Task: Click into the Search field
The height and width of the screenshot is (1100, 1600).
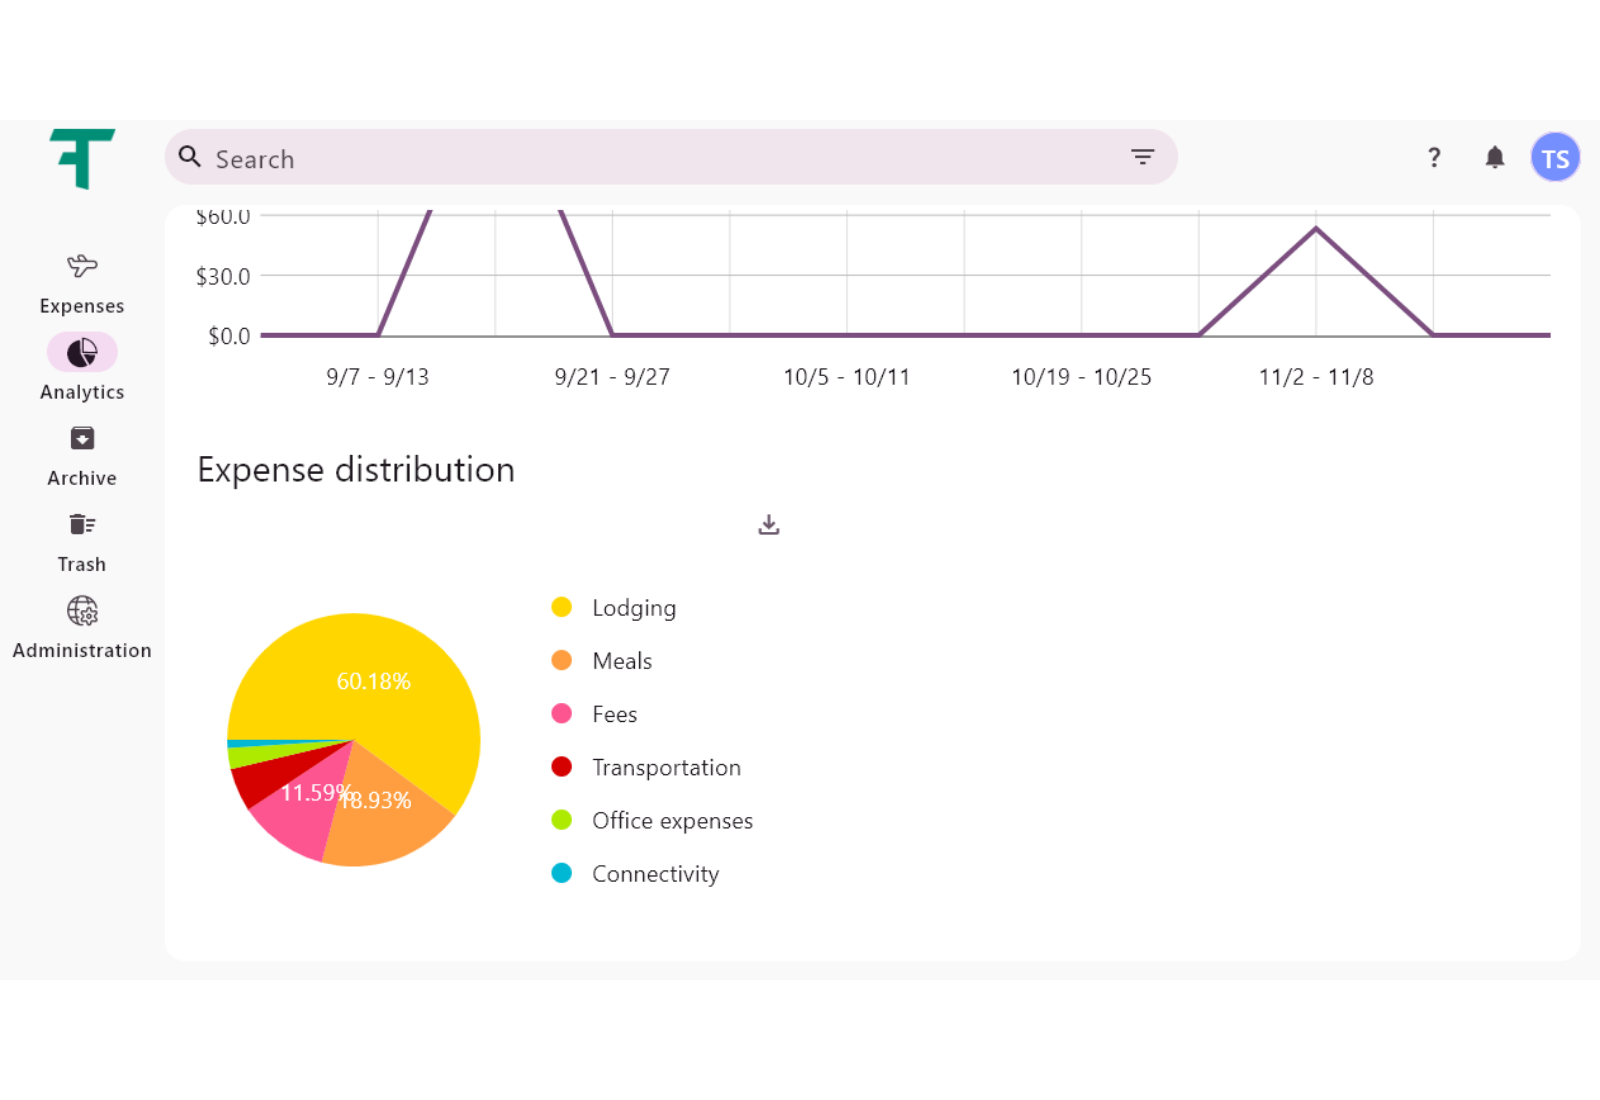Action: tap(660, 158)
